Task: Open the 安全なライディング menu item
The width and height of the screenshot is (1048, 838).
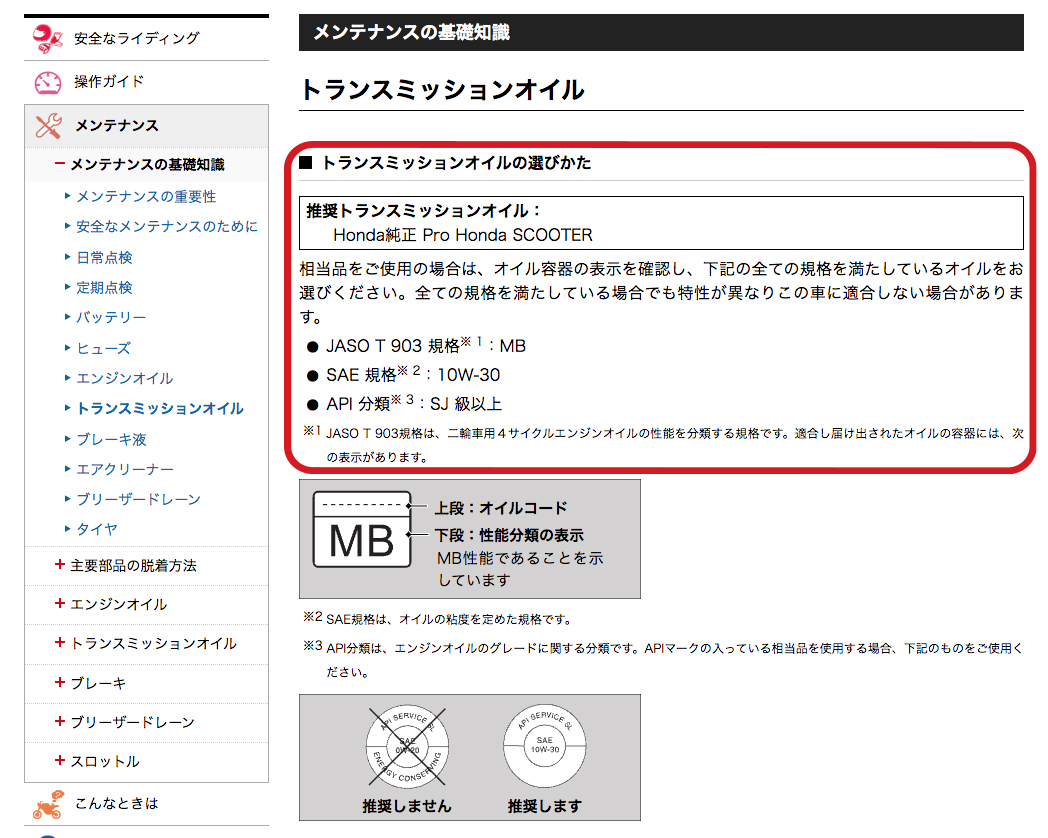Action: [x=136, y=38]
